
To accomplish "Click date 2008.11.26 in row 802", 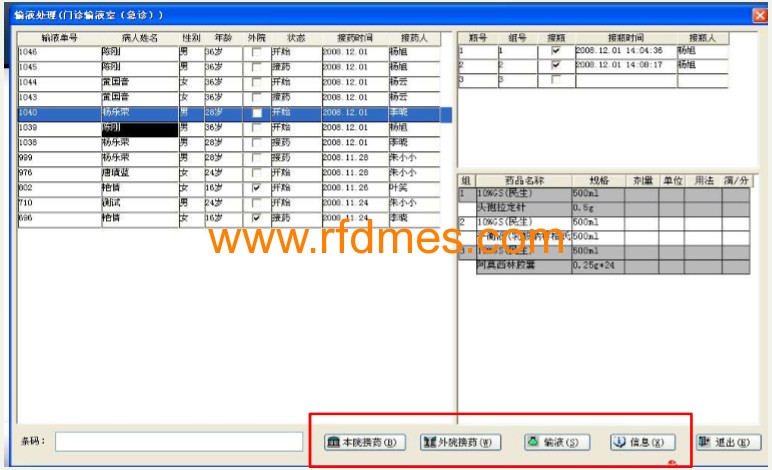I will 345,188.
